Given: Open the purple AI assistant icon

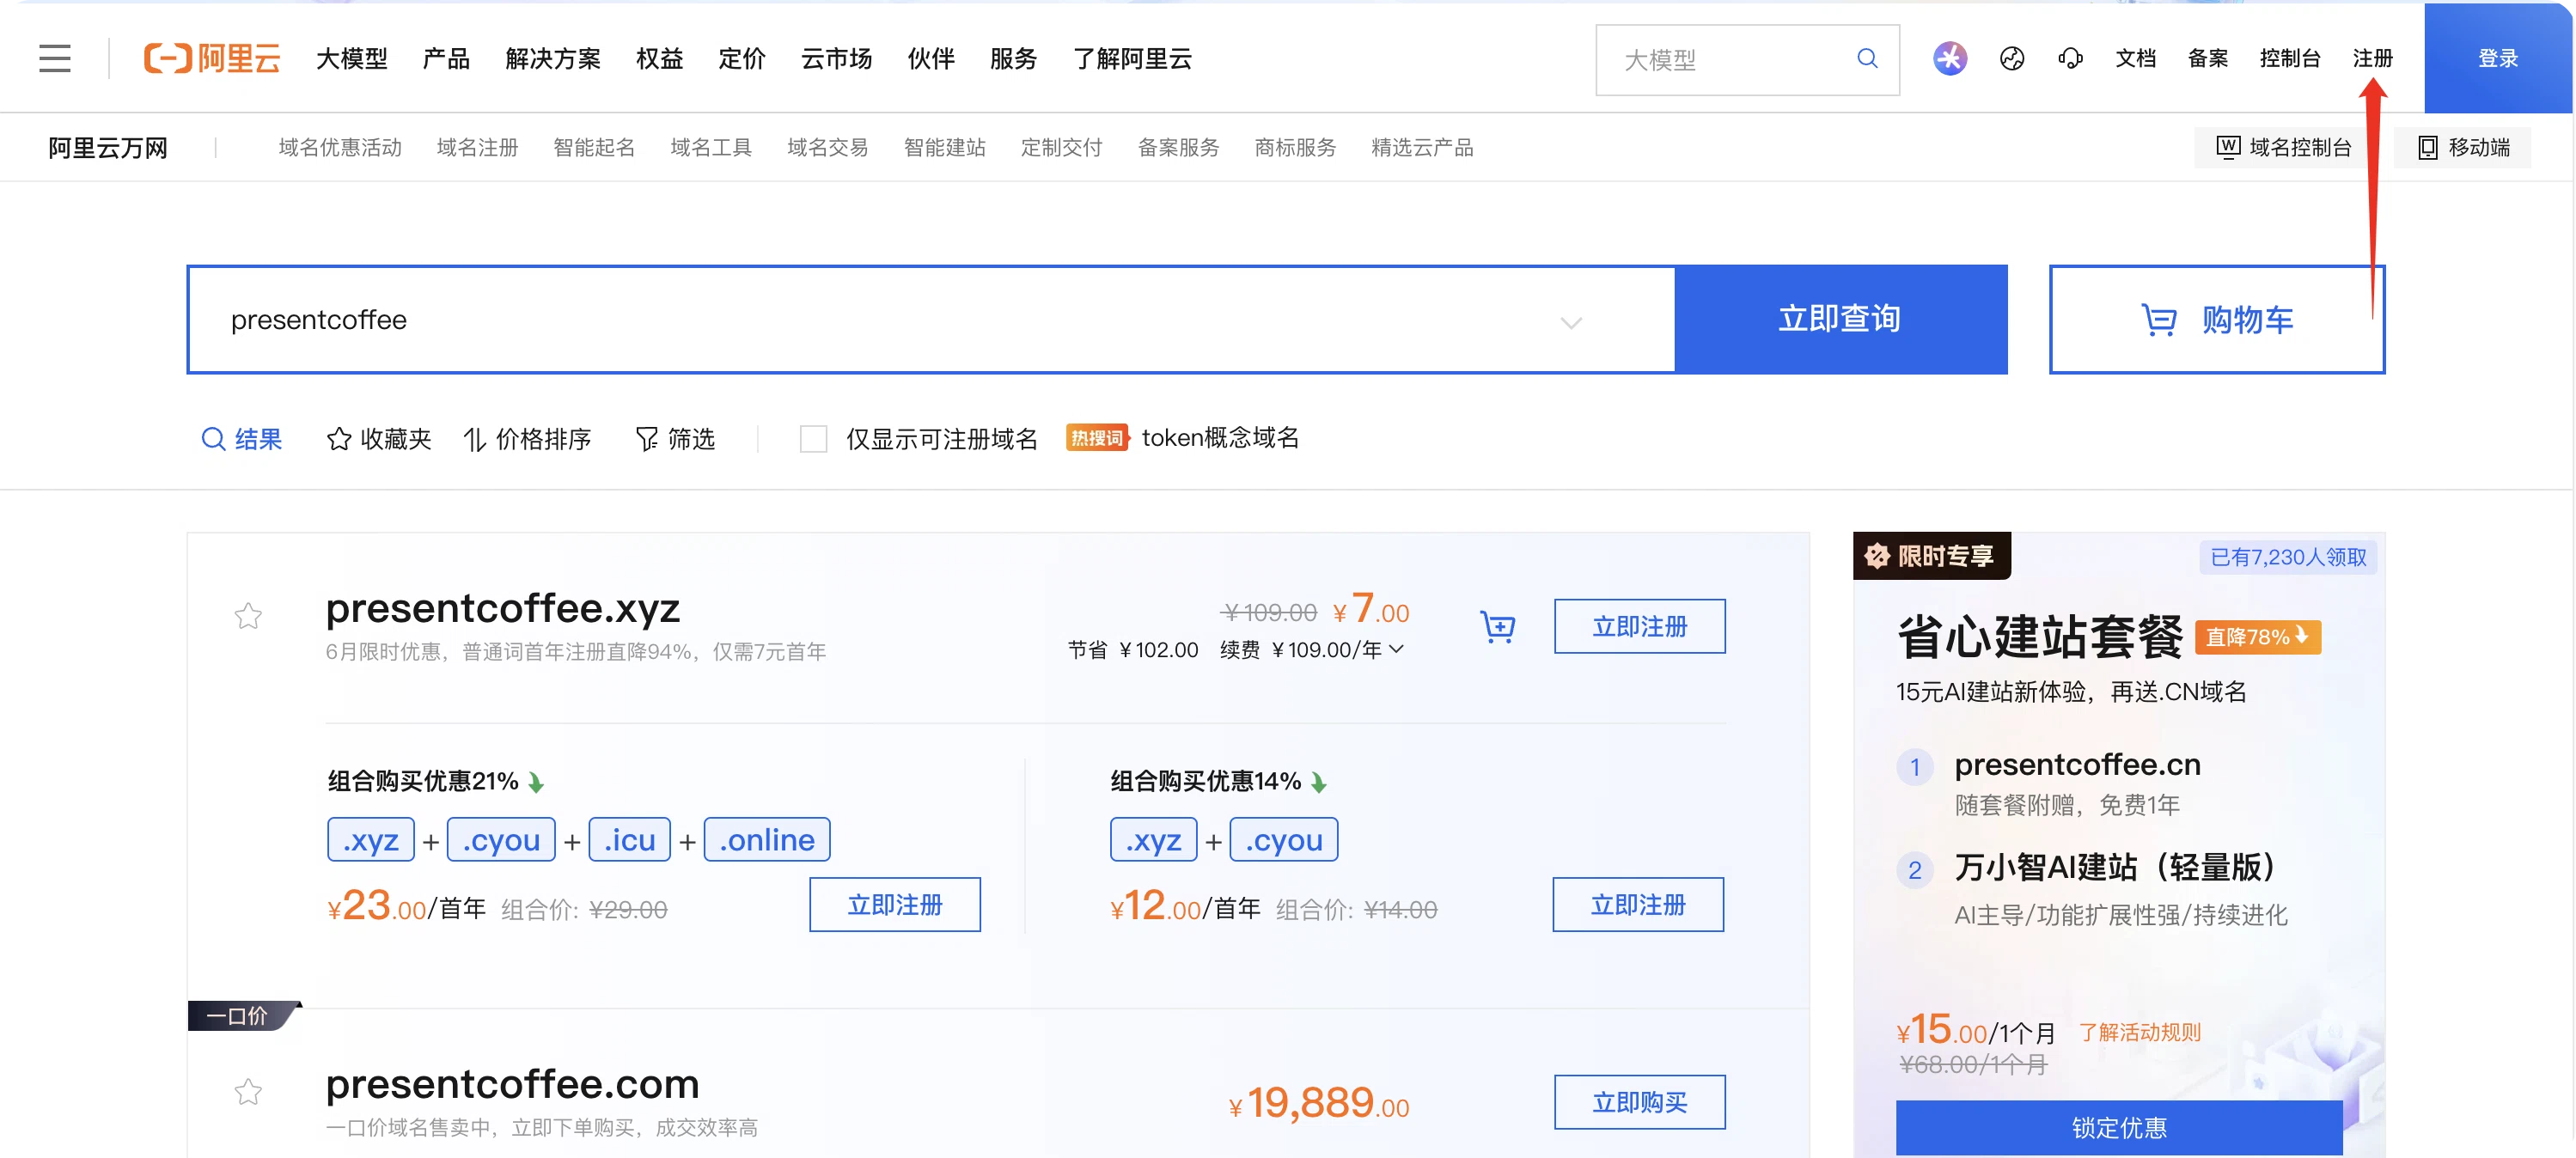Looking at the screenshot, I should click(x=1949, y=58).
